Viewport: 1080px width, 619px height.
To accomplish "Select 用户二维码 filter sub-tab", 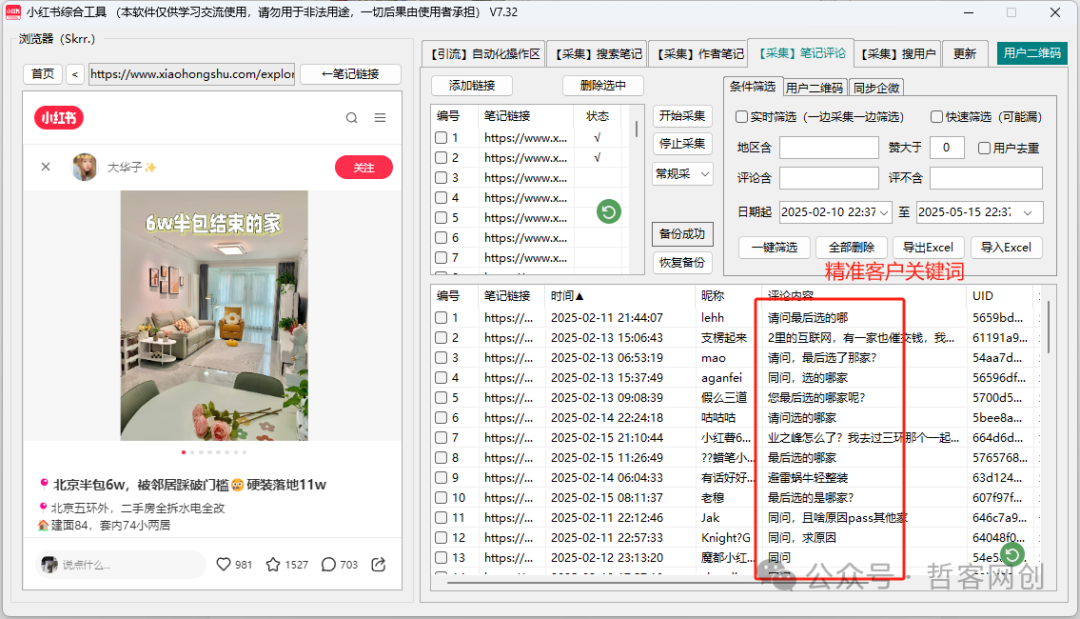I will click(x=814, y=87).
